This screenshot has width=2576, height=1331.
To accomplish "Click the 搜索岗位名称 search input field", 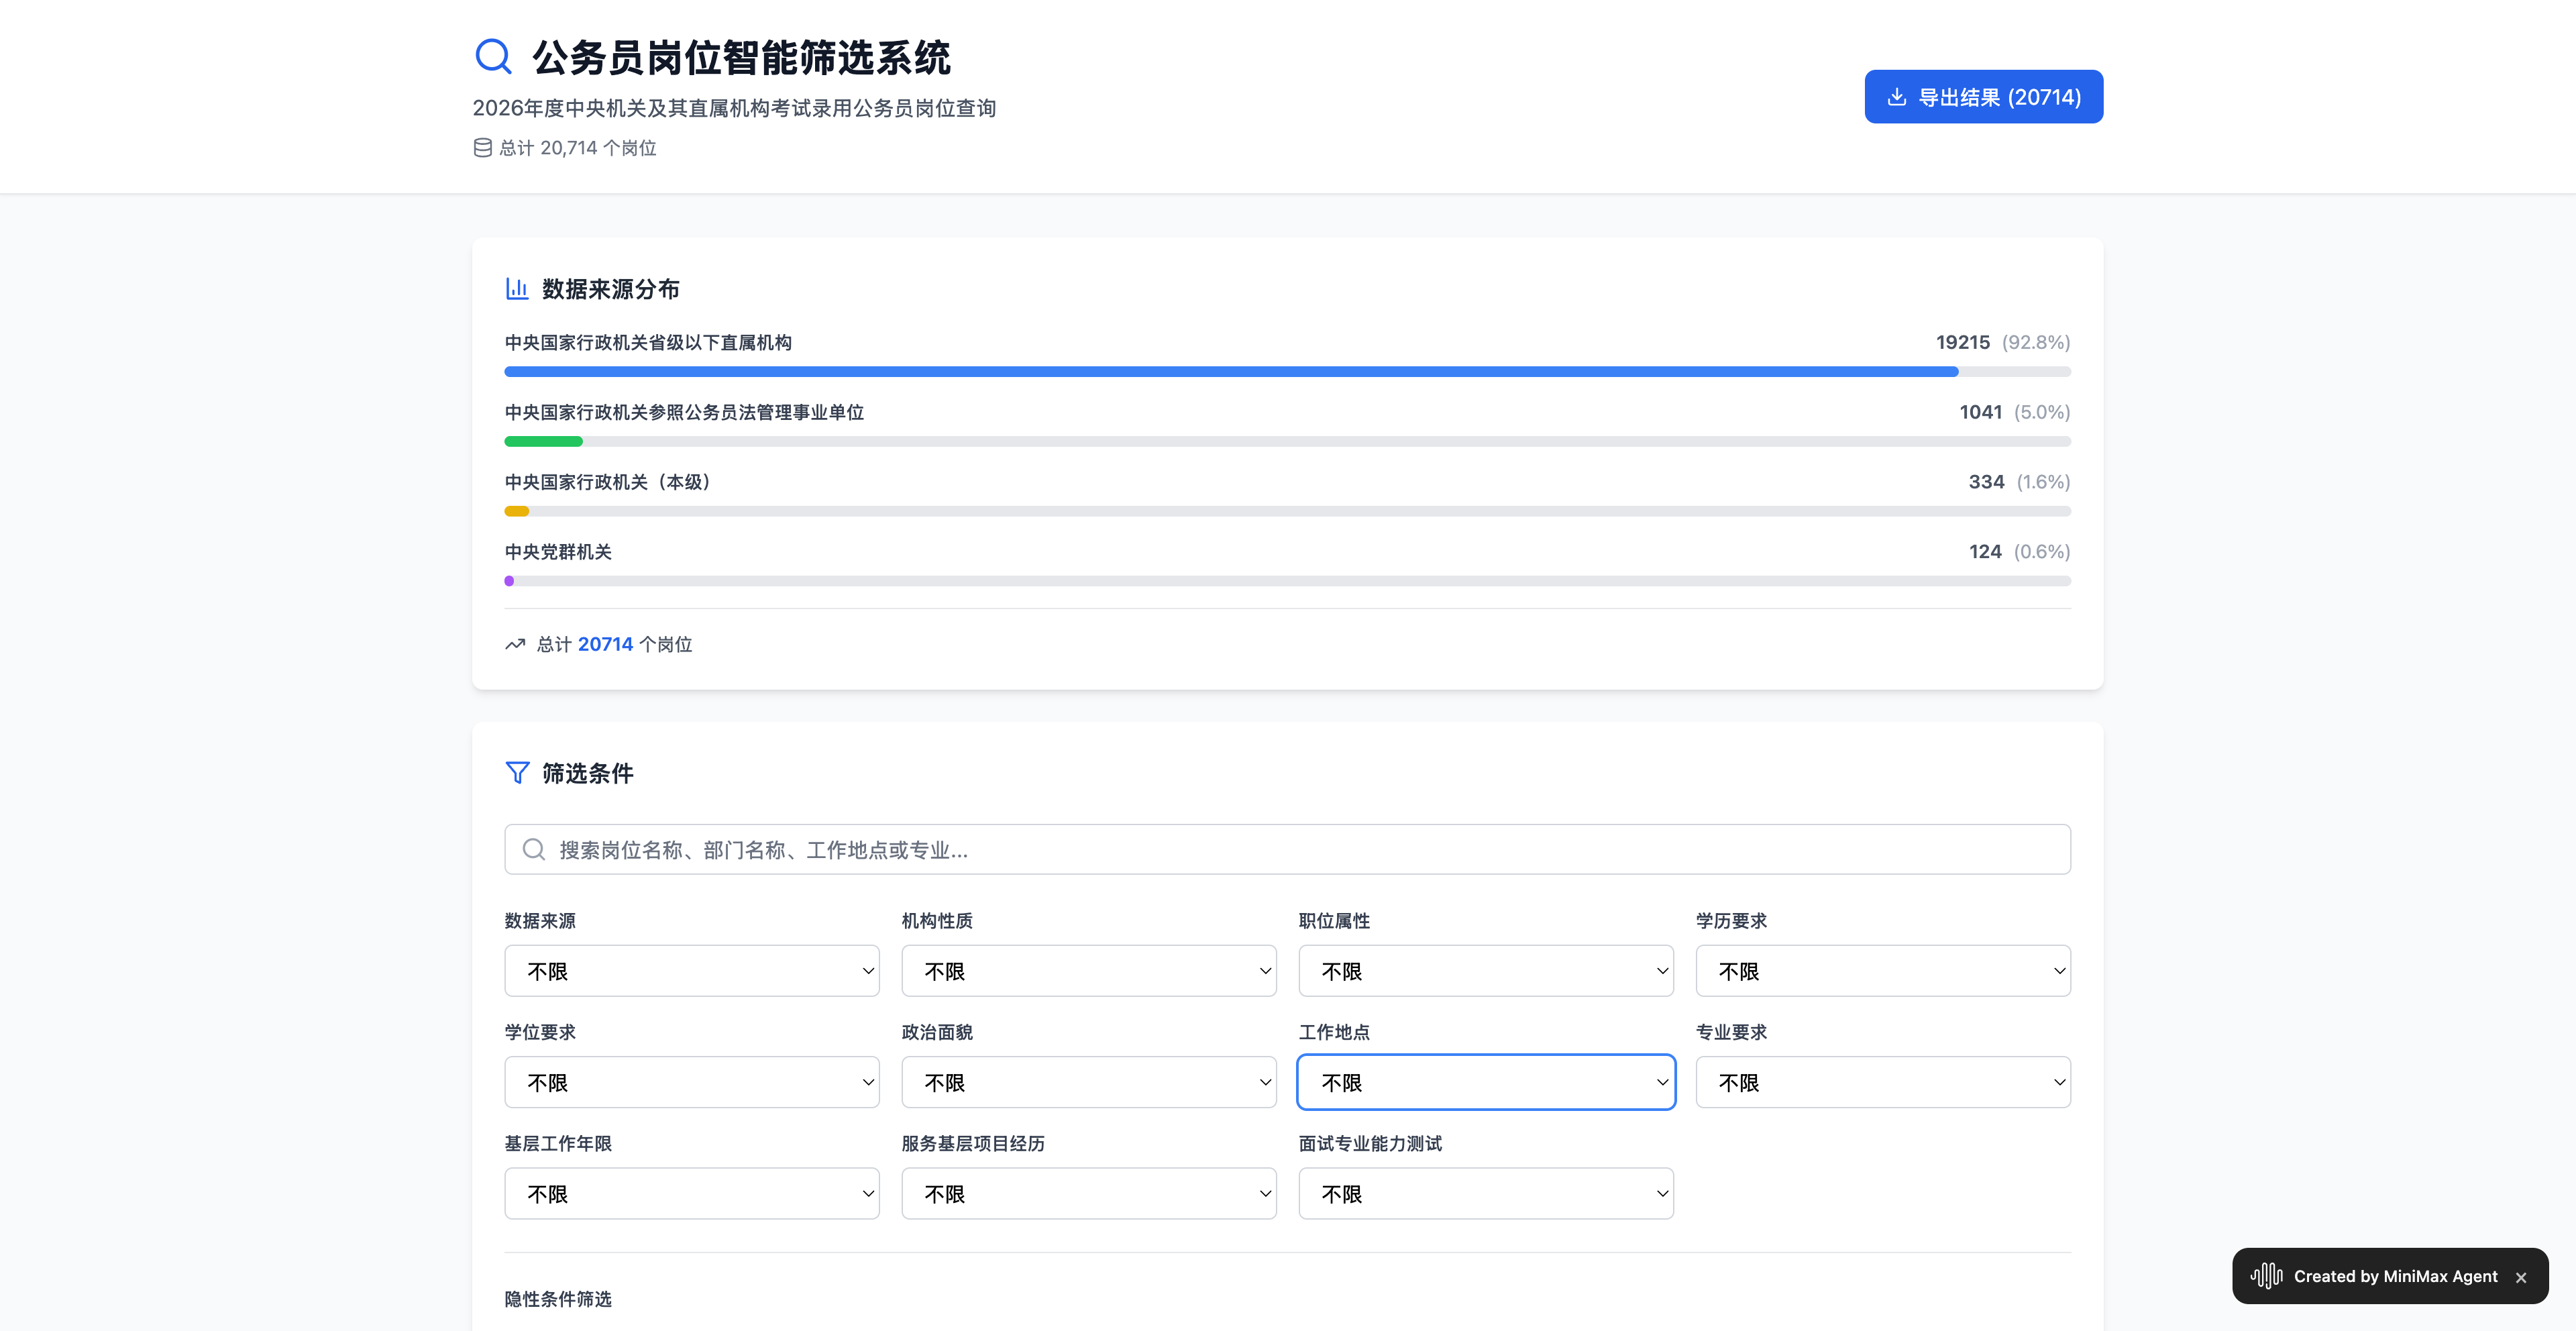I will 1300,850.
